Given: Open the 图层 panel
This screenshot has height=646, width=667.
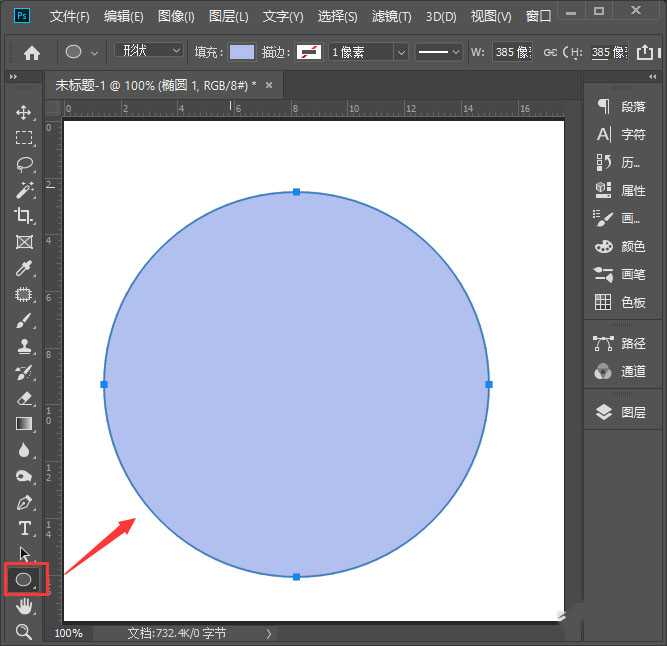Looking at the screenshot, I should (x=621, y=412).
